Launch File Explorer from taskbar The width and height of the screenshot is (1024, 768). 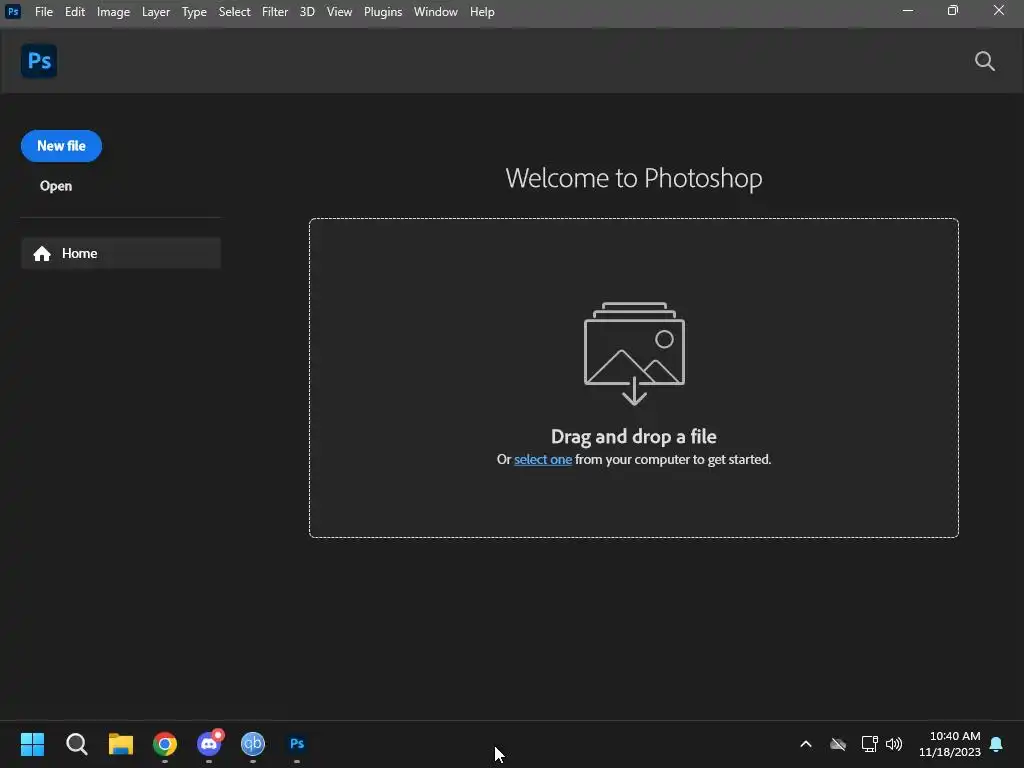pos(121,744)
